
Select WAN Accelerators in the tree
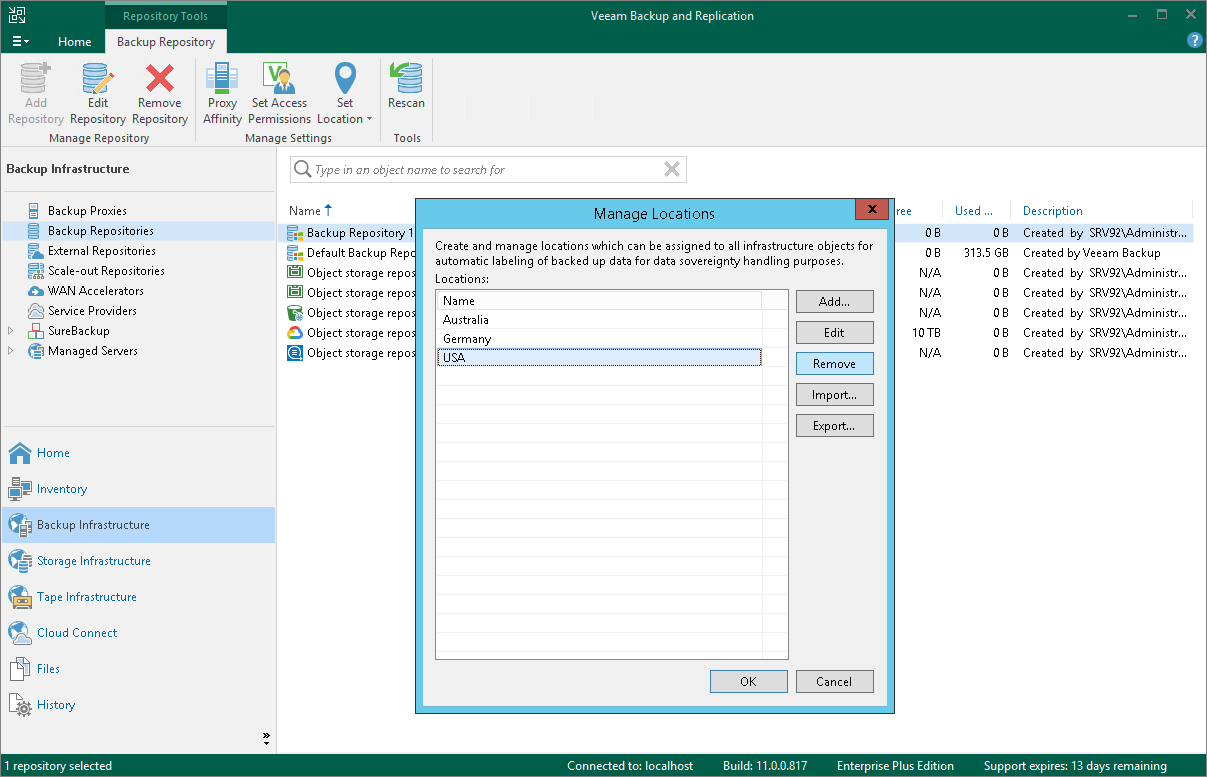(95, 291)
